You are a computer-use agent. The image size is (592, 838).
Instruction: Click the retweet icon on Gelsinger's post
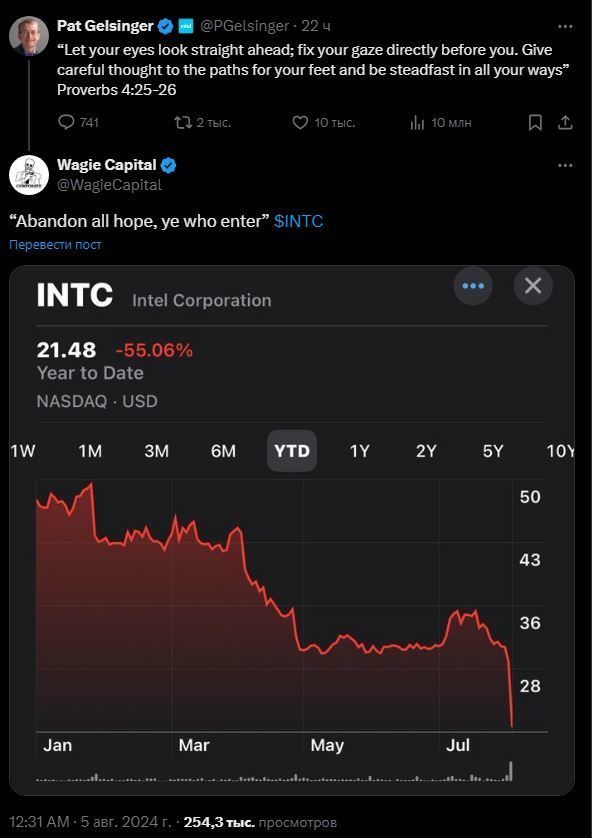click(183, 122)
